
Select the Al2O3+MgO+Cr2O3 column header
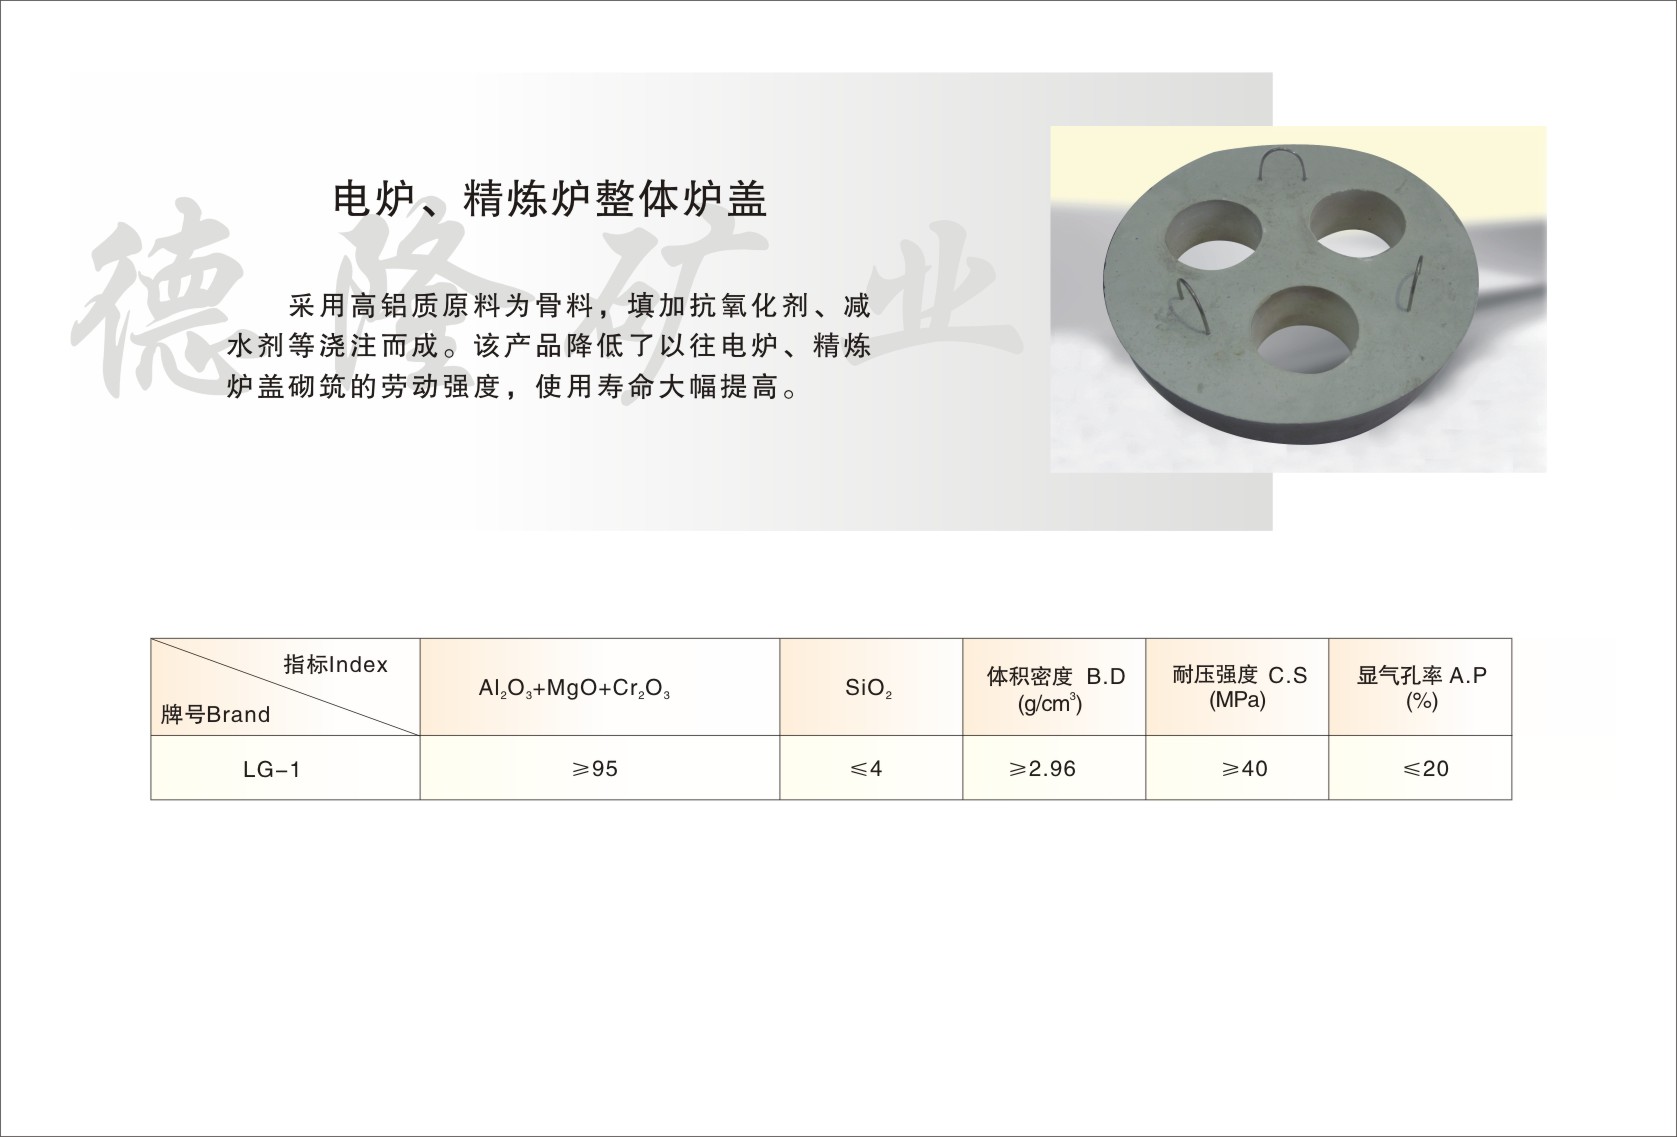(x=574, y=689)
